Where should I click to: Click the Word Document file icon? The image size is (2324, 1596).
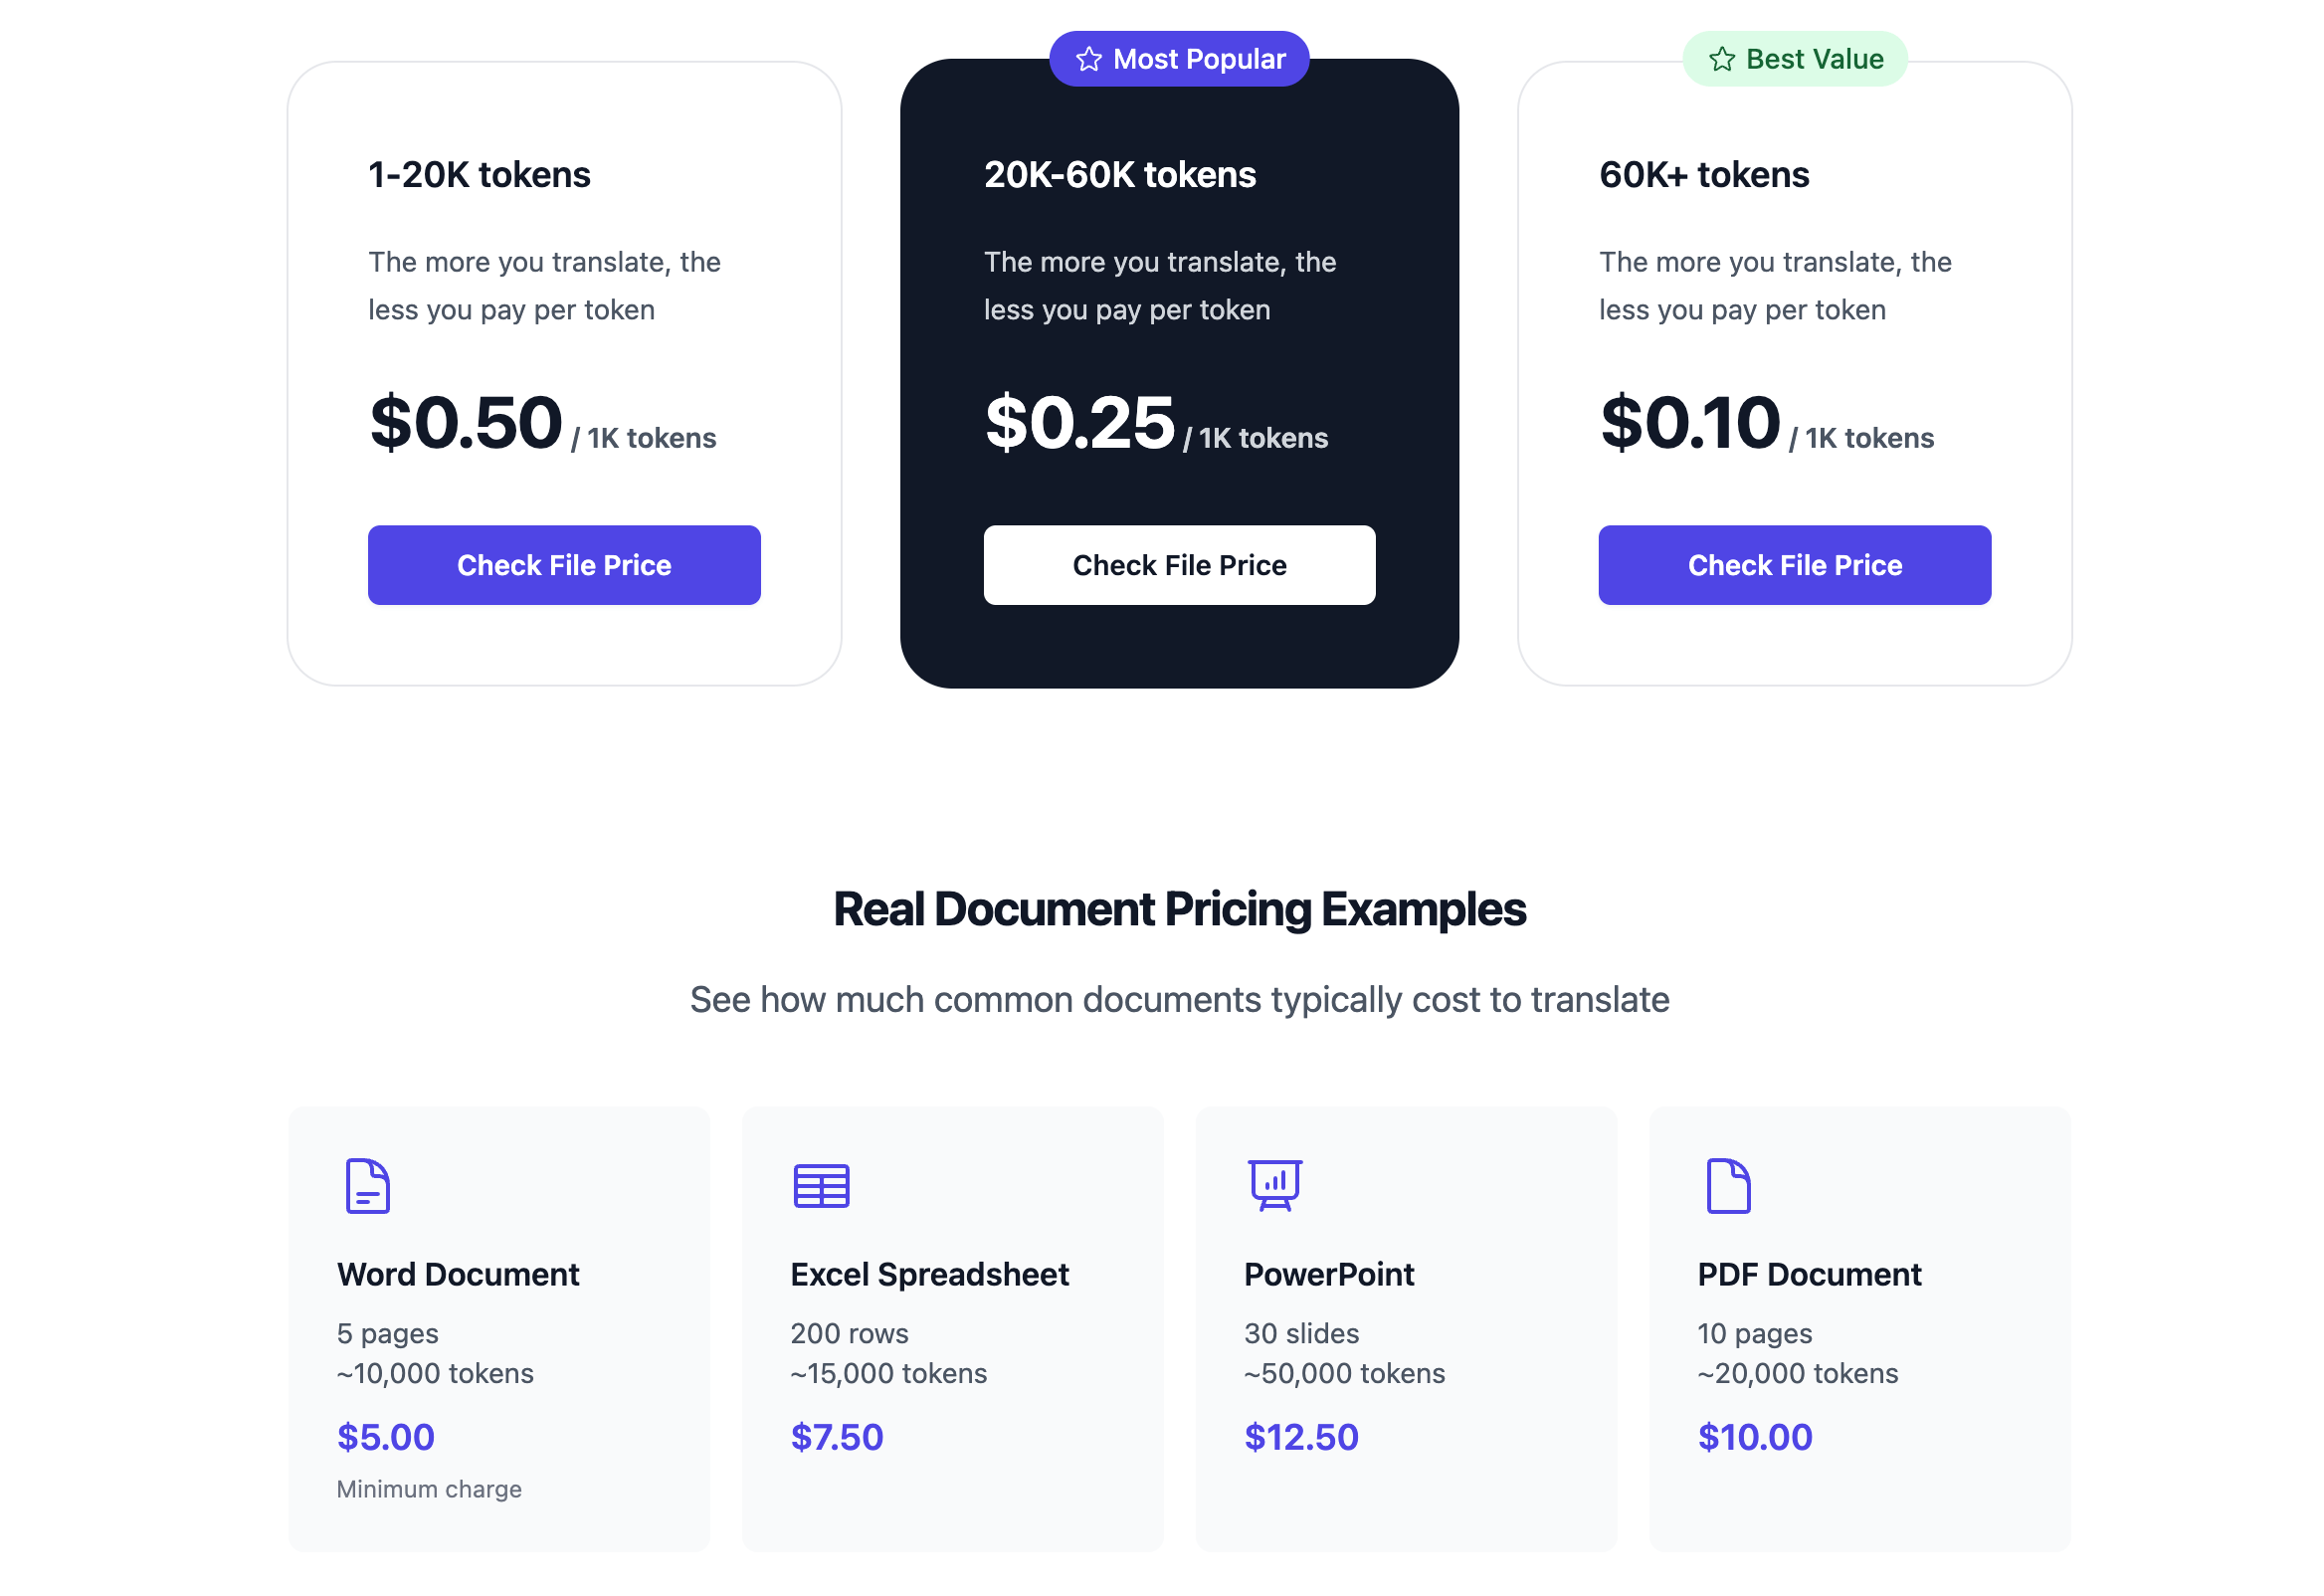click(x=367, y=1186)
